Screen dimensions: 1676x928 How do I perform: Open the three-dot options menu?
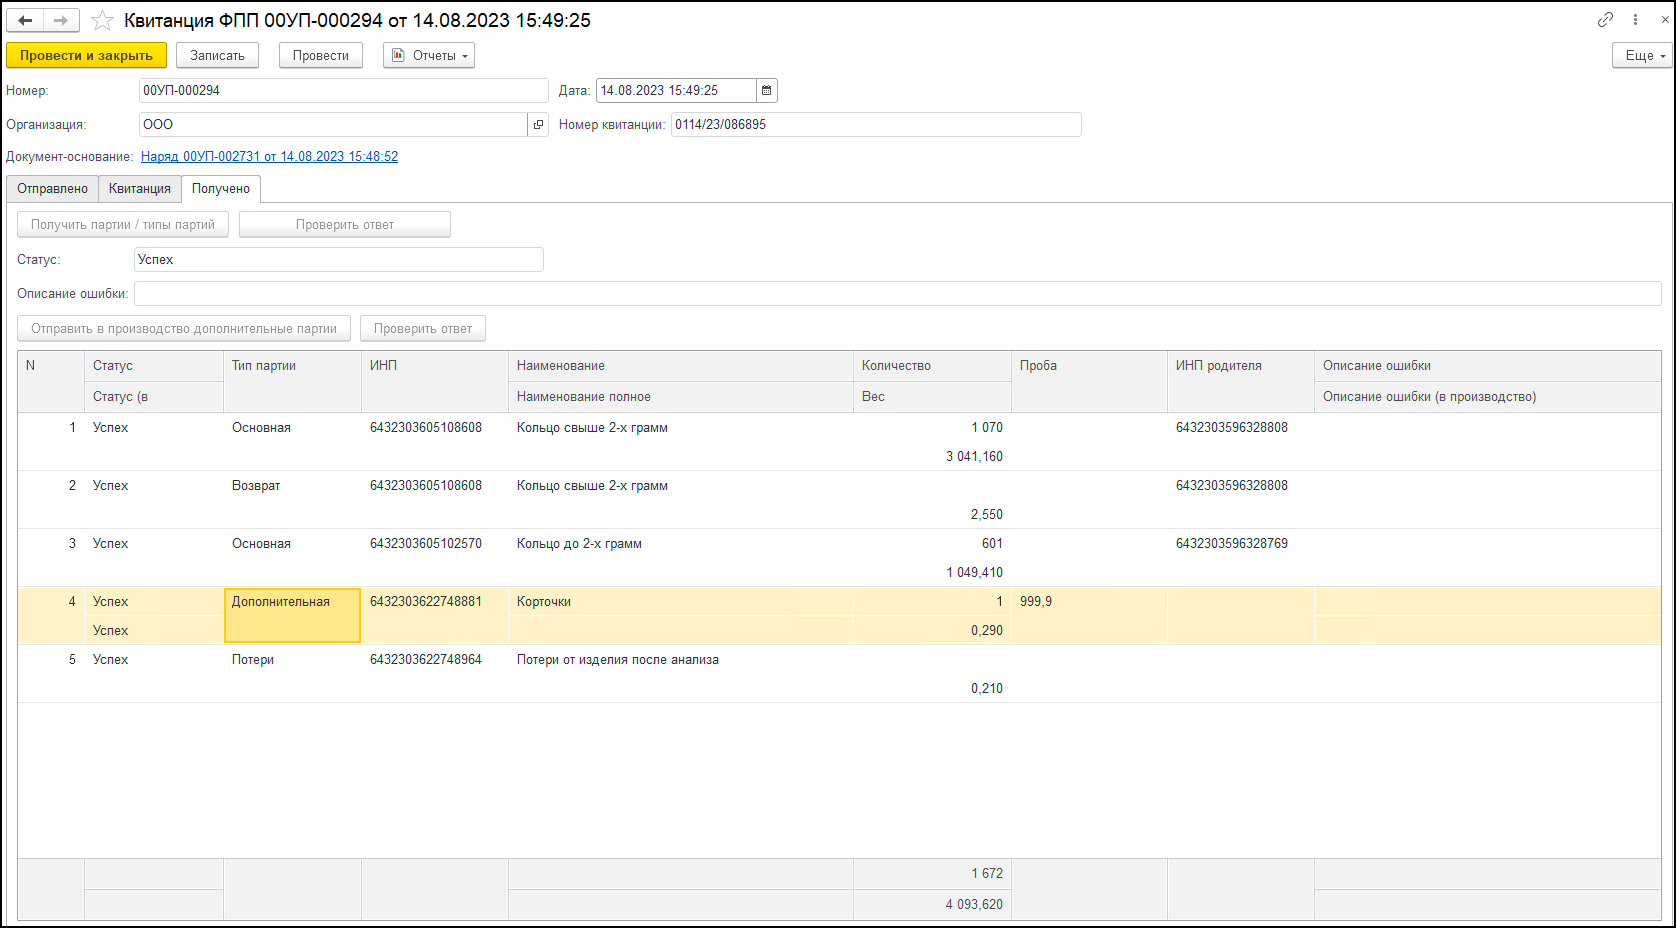click(1636, 19)
